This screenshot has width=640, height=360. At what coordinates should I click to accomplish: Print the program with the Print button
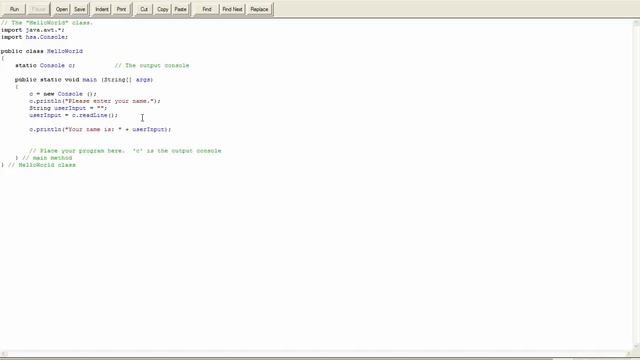point(122,9)
